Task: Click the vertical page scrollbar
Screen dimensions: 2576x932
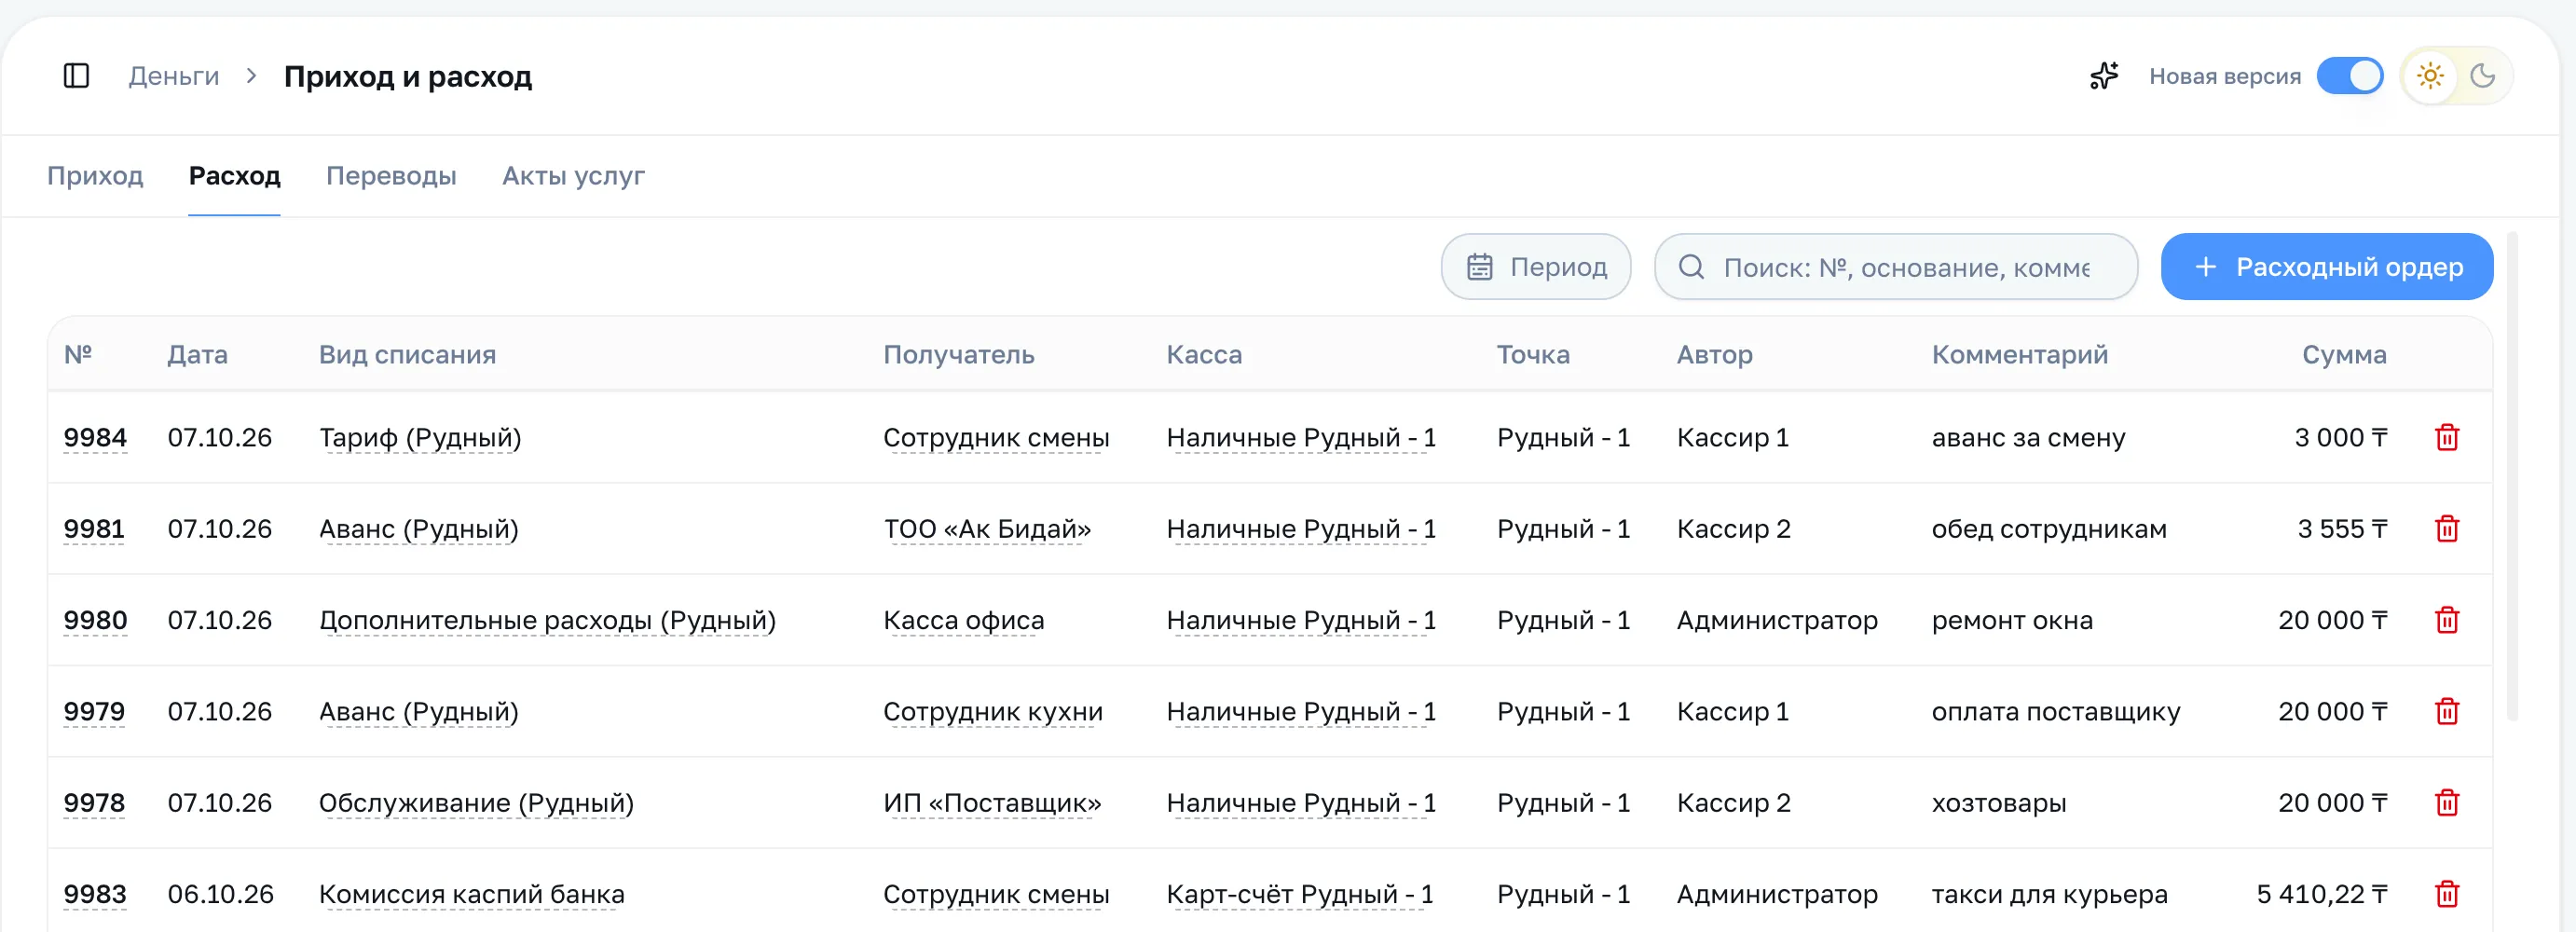Action: pyautogui.click(x=2512, y=475)
